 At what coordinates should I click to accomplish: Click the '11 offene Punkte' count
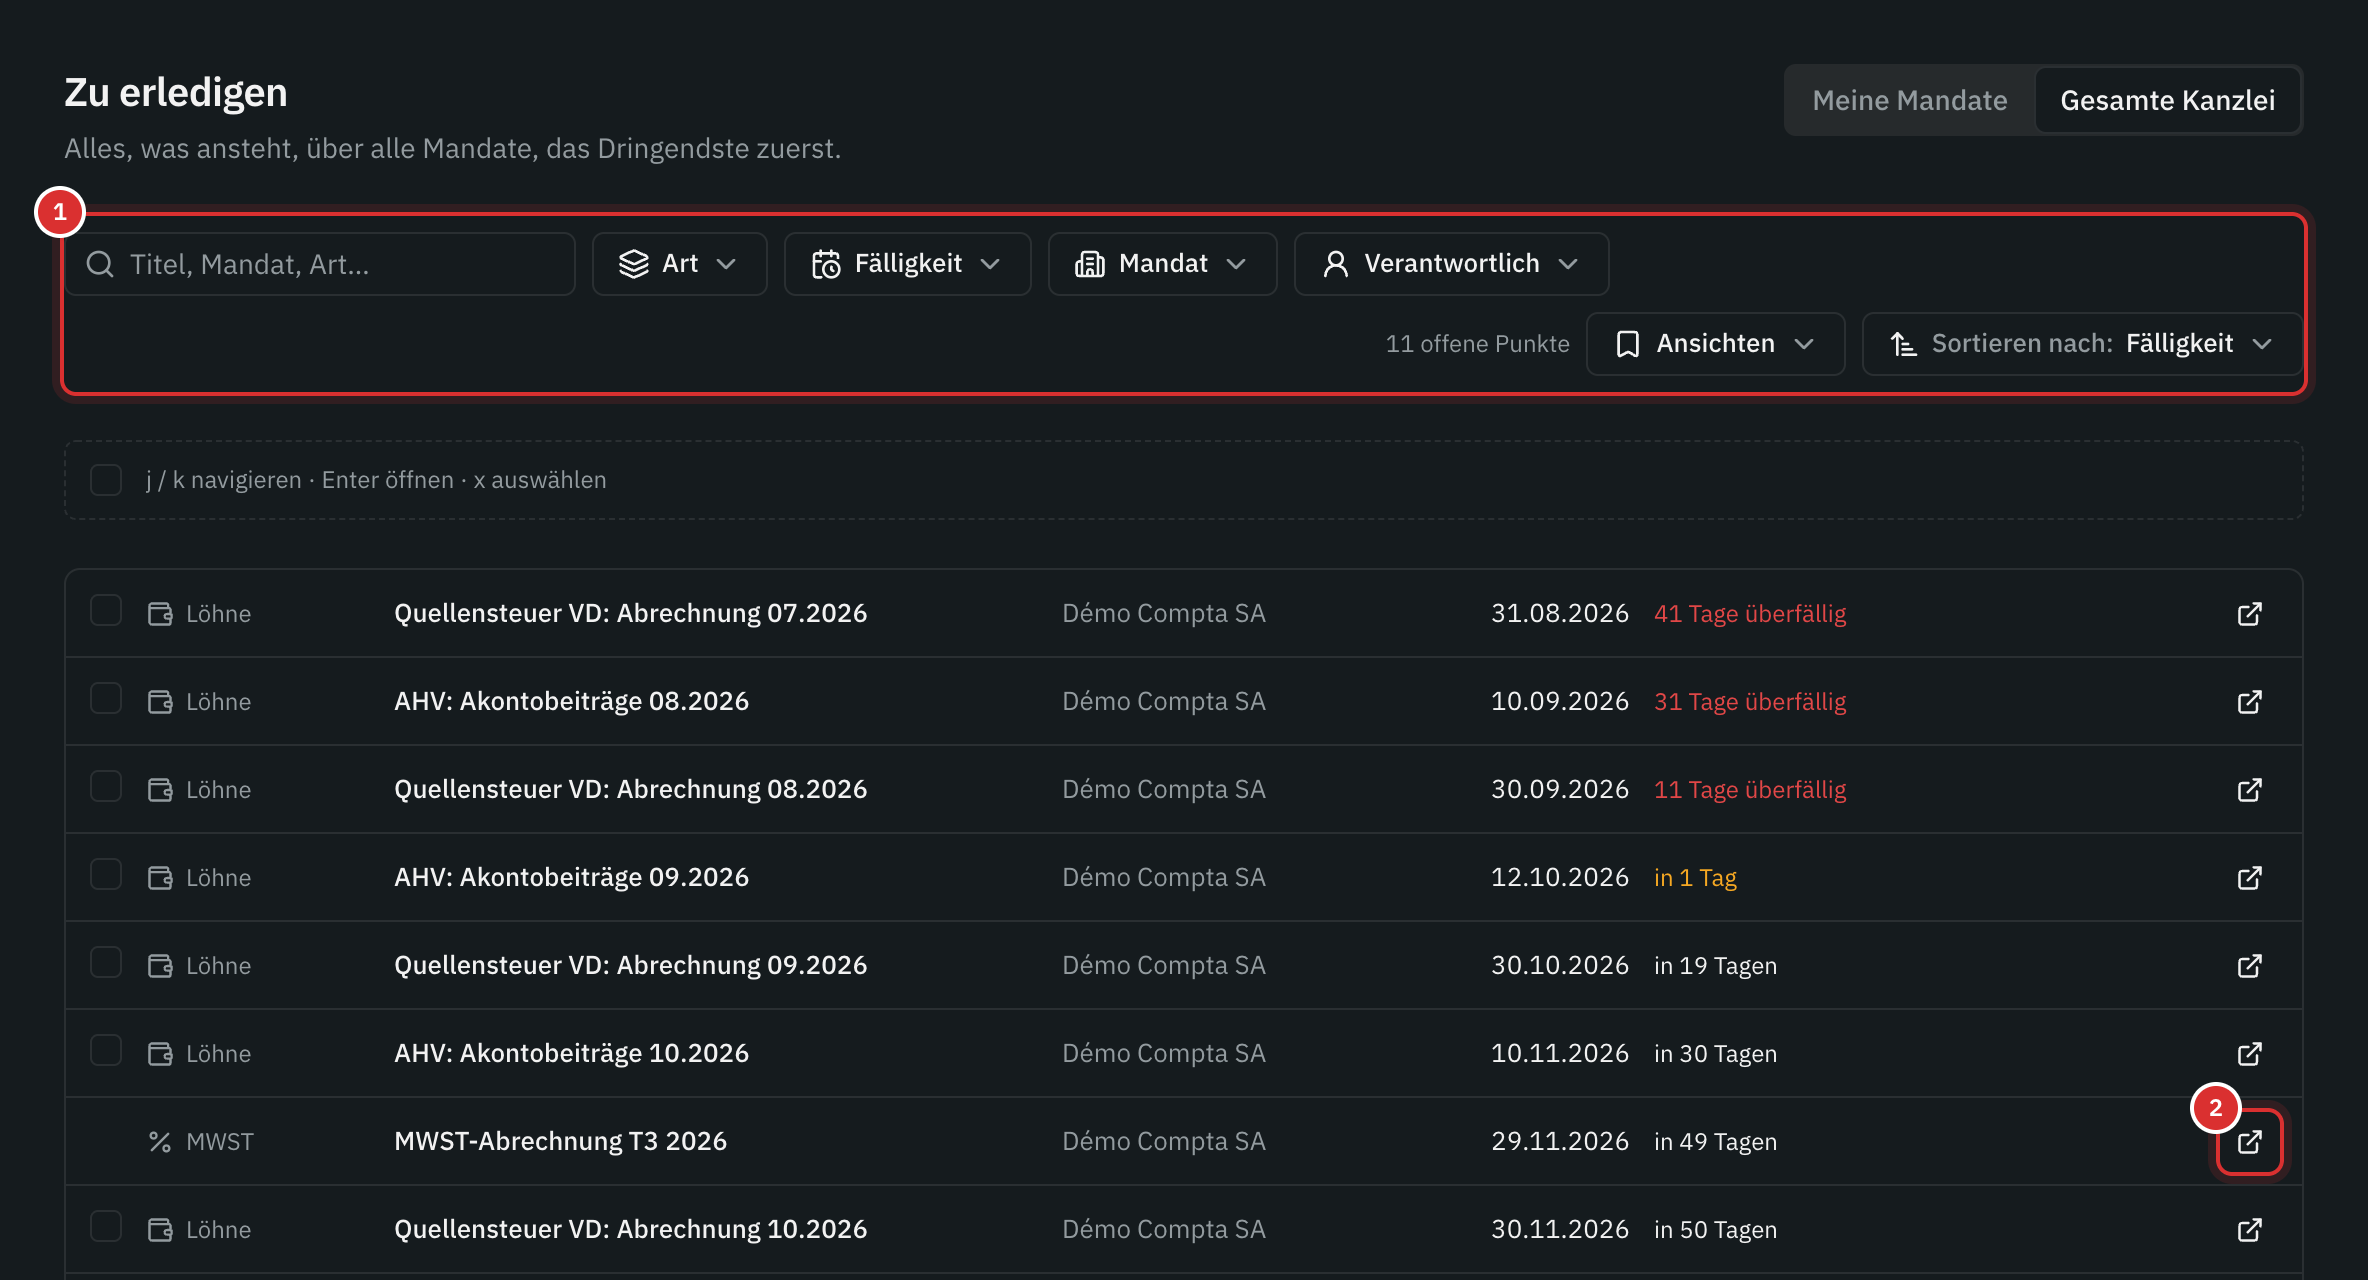1477,344
